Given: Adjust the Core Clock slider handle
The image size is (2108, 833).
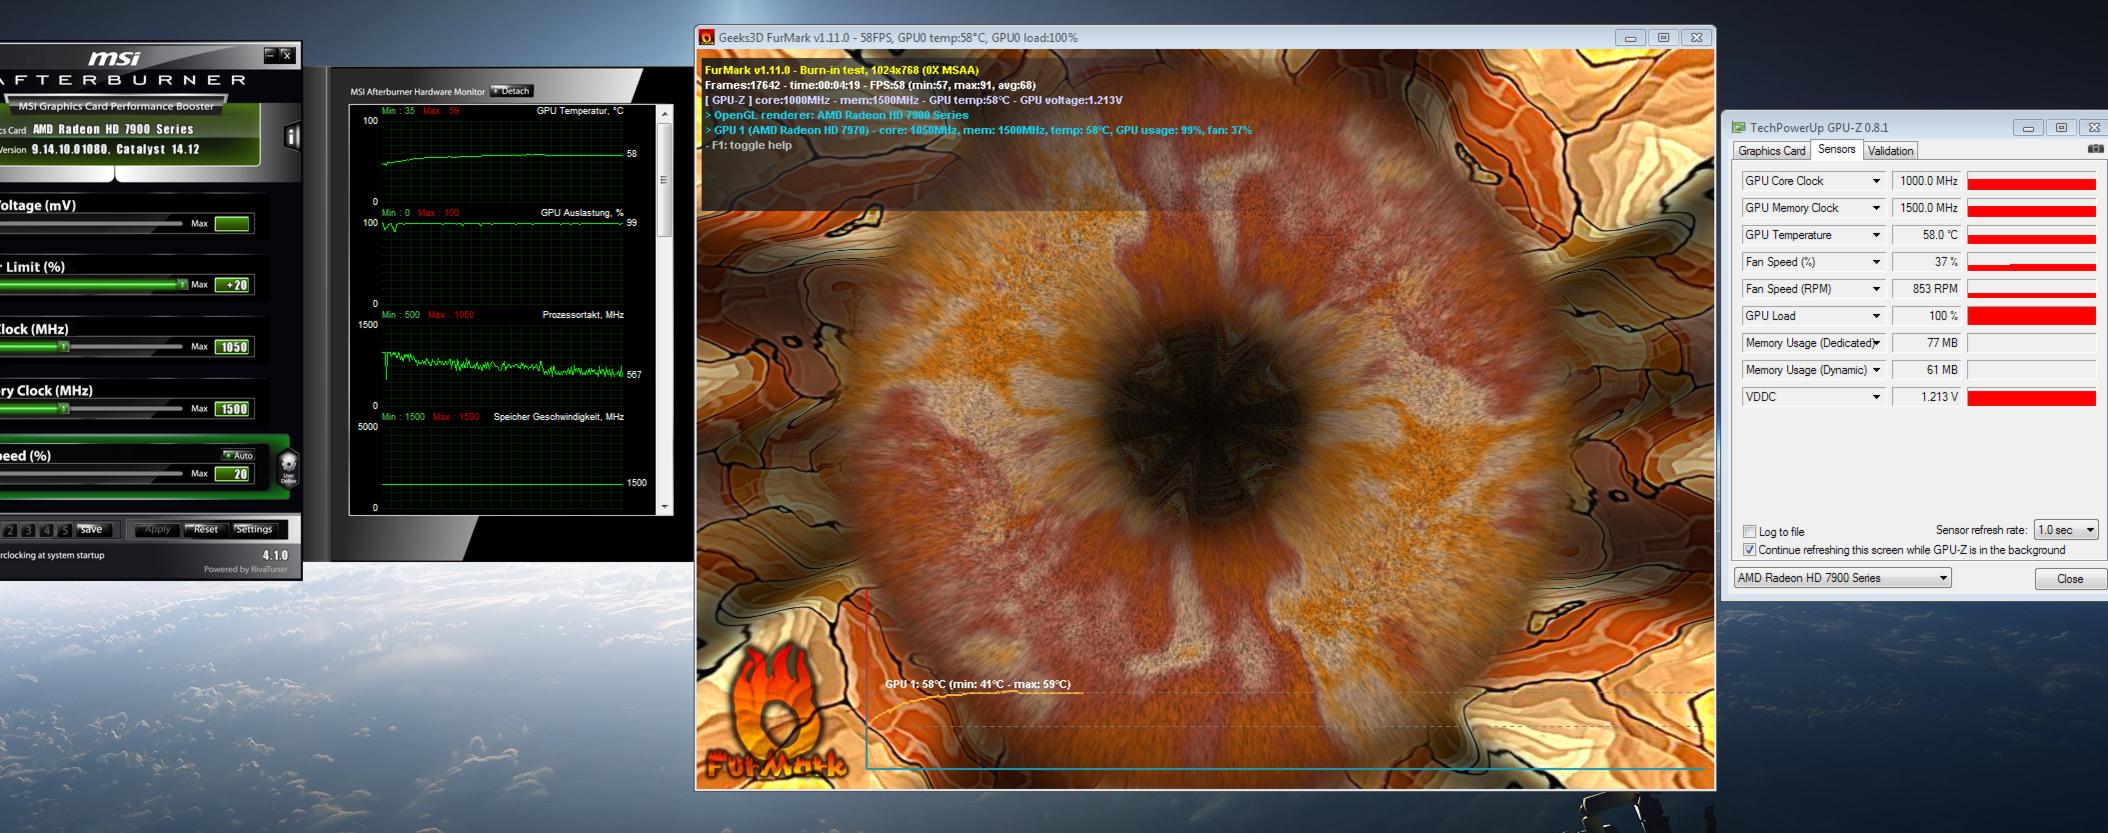Looking at the screenshot, I should (64, 347).
